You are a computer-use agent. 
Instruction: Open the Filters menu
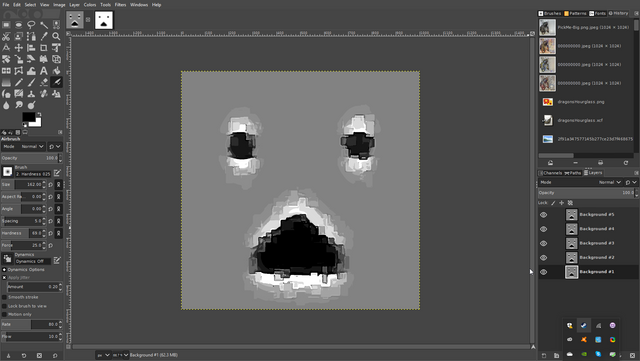(120, 5)
